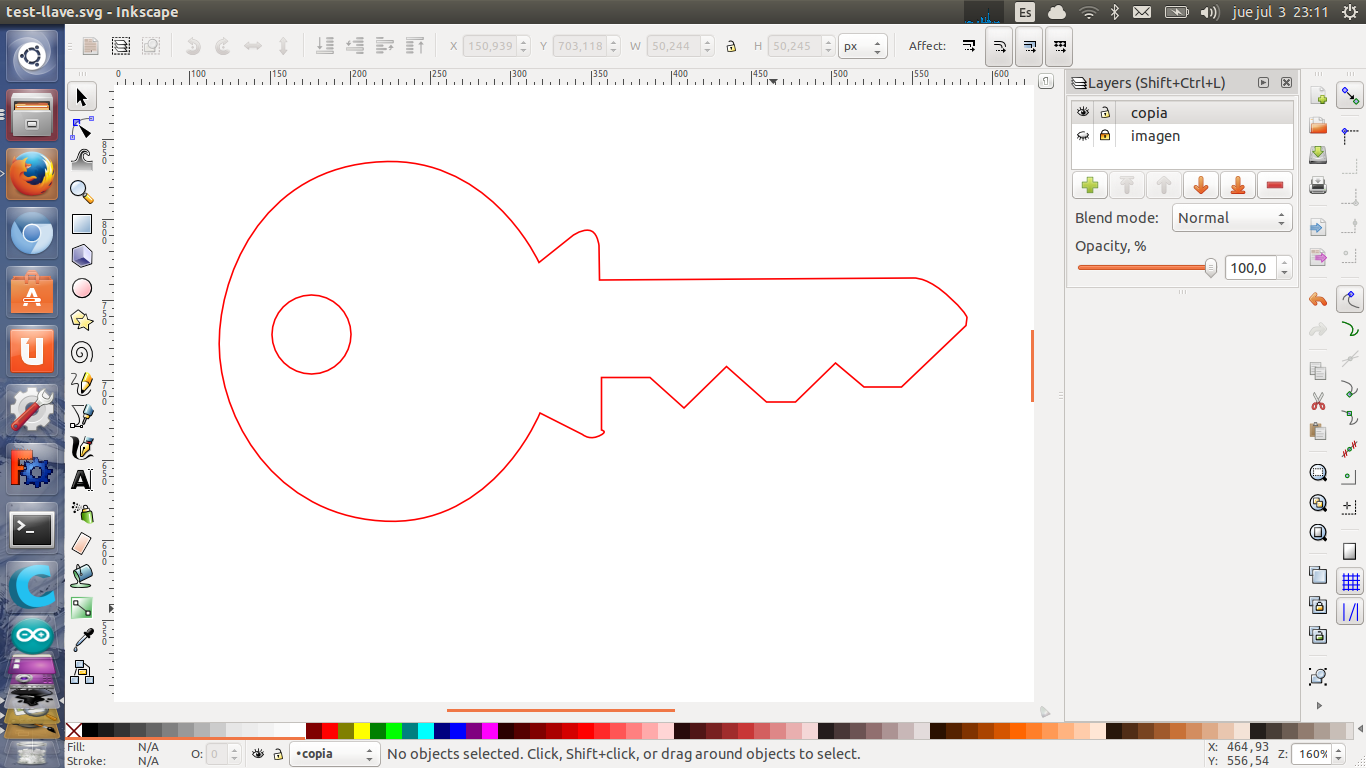Select the imagen layer in the list
The height and width of the screenshot is (768, 1366).
tap(1155, 136)
